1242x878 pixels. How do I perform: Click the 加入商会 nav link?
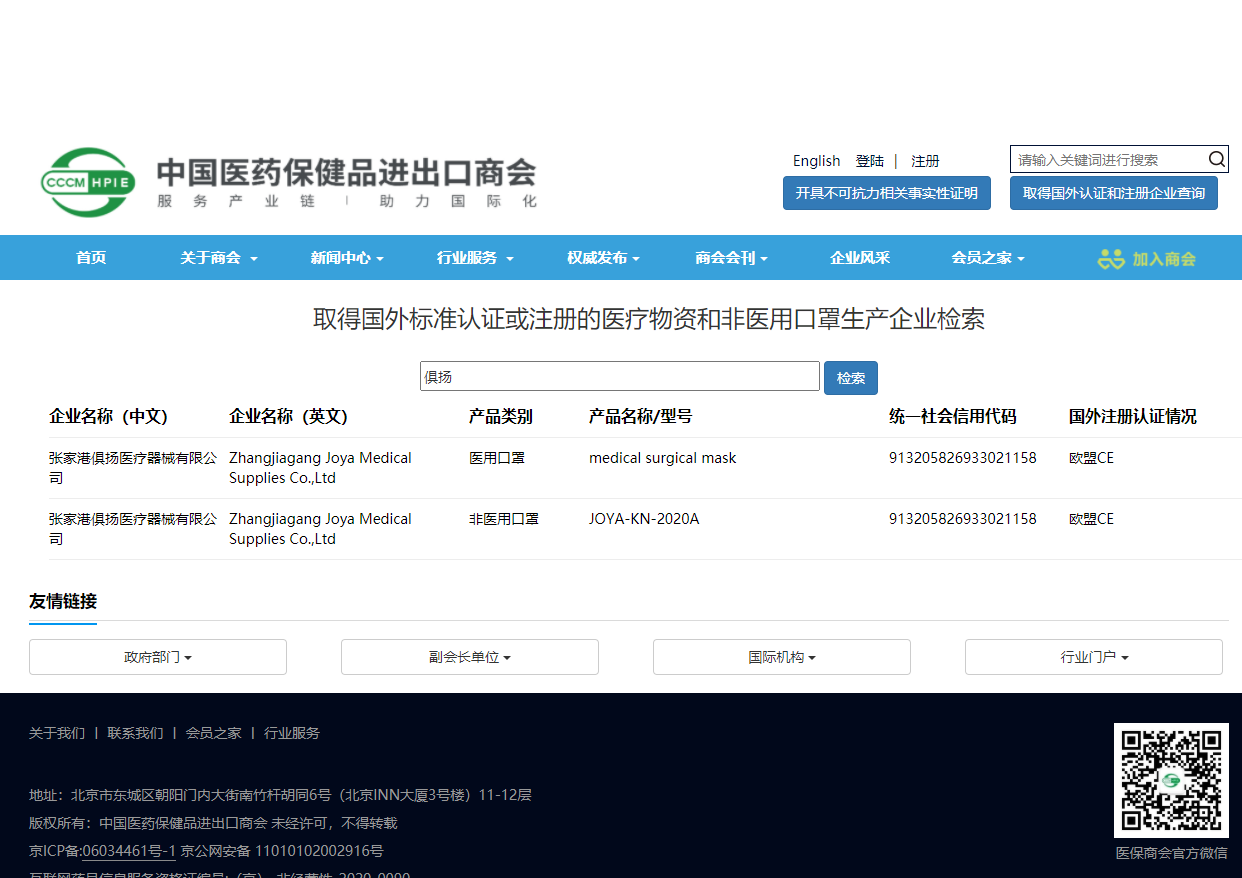click(x=1147, y=258)
